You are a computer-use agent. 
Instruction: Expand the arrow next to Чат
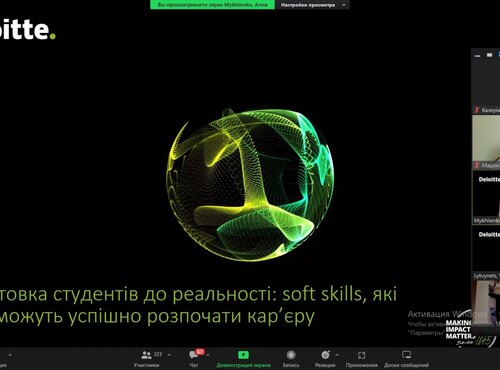click(x=208, y=355)
